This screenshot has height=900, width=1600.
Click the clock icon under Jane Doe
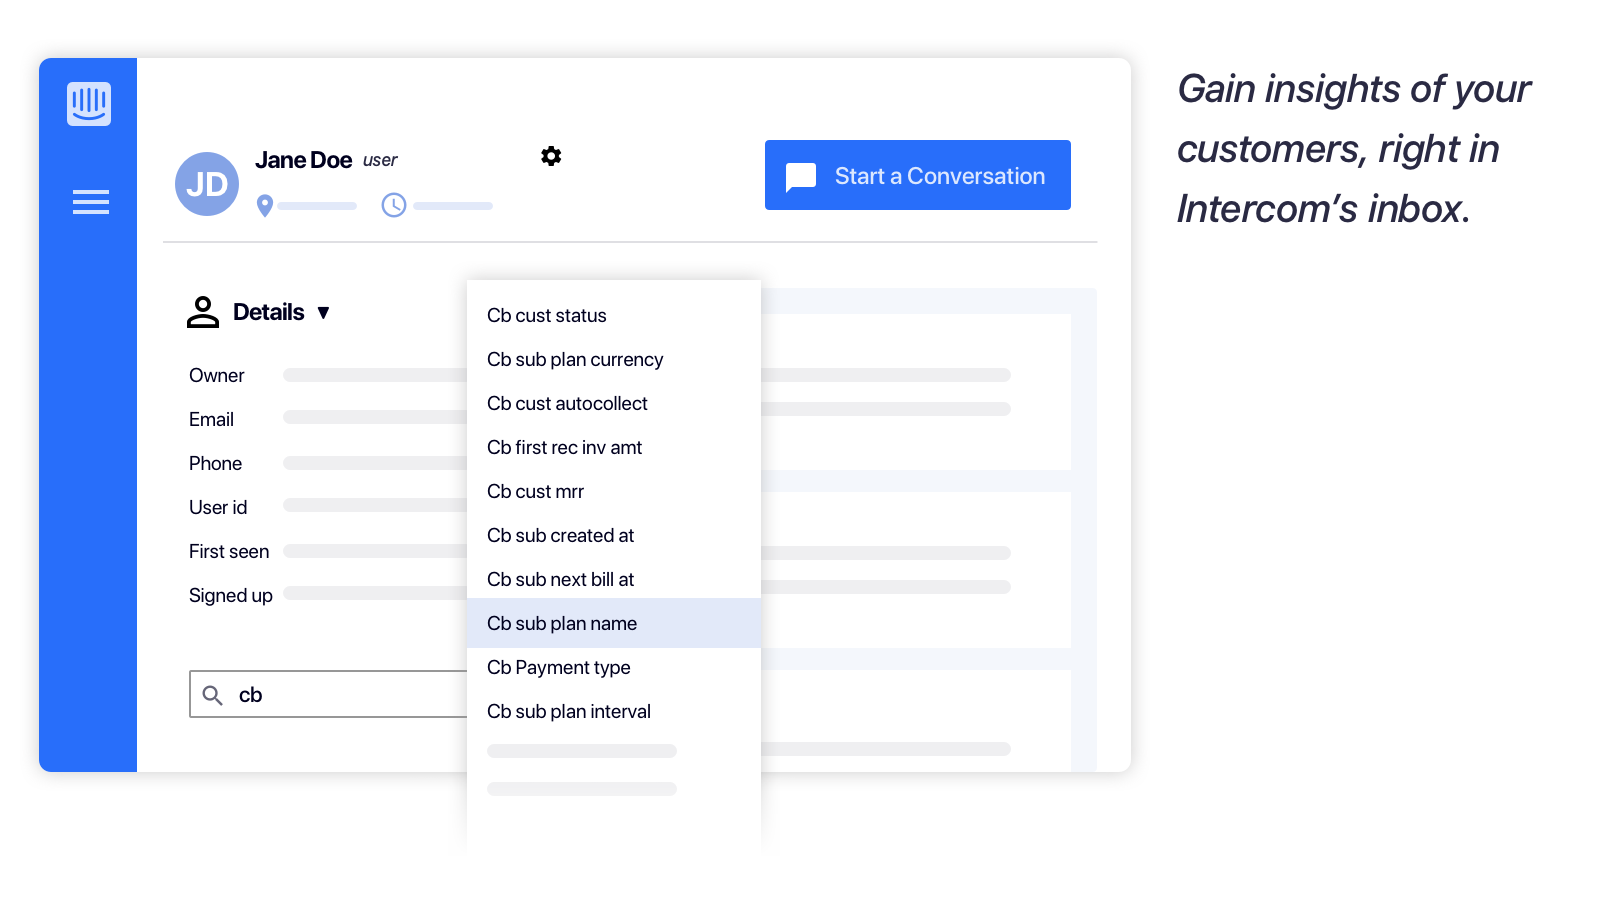click(394, 205)
